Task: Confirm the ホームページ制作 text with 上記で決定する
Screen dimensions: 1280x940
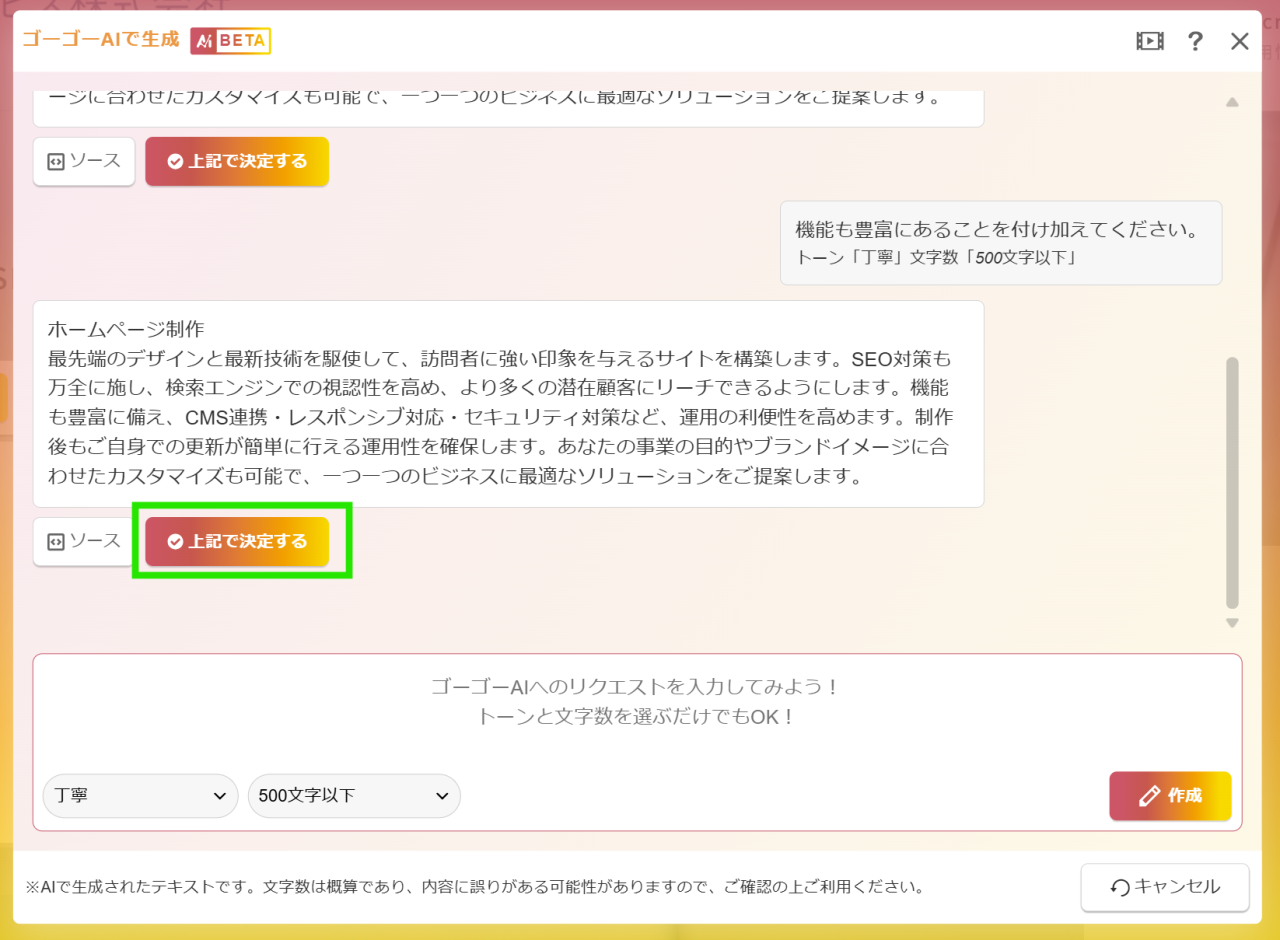Action: click(x=237, y=541)
